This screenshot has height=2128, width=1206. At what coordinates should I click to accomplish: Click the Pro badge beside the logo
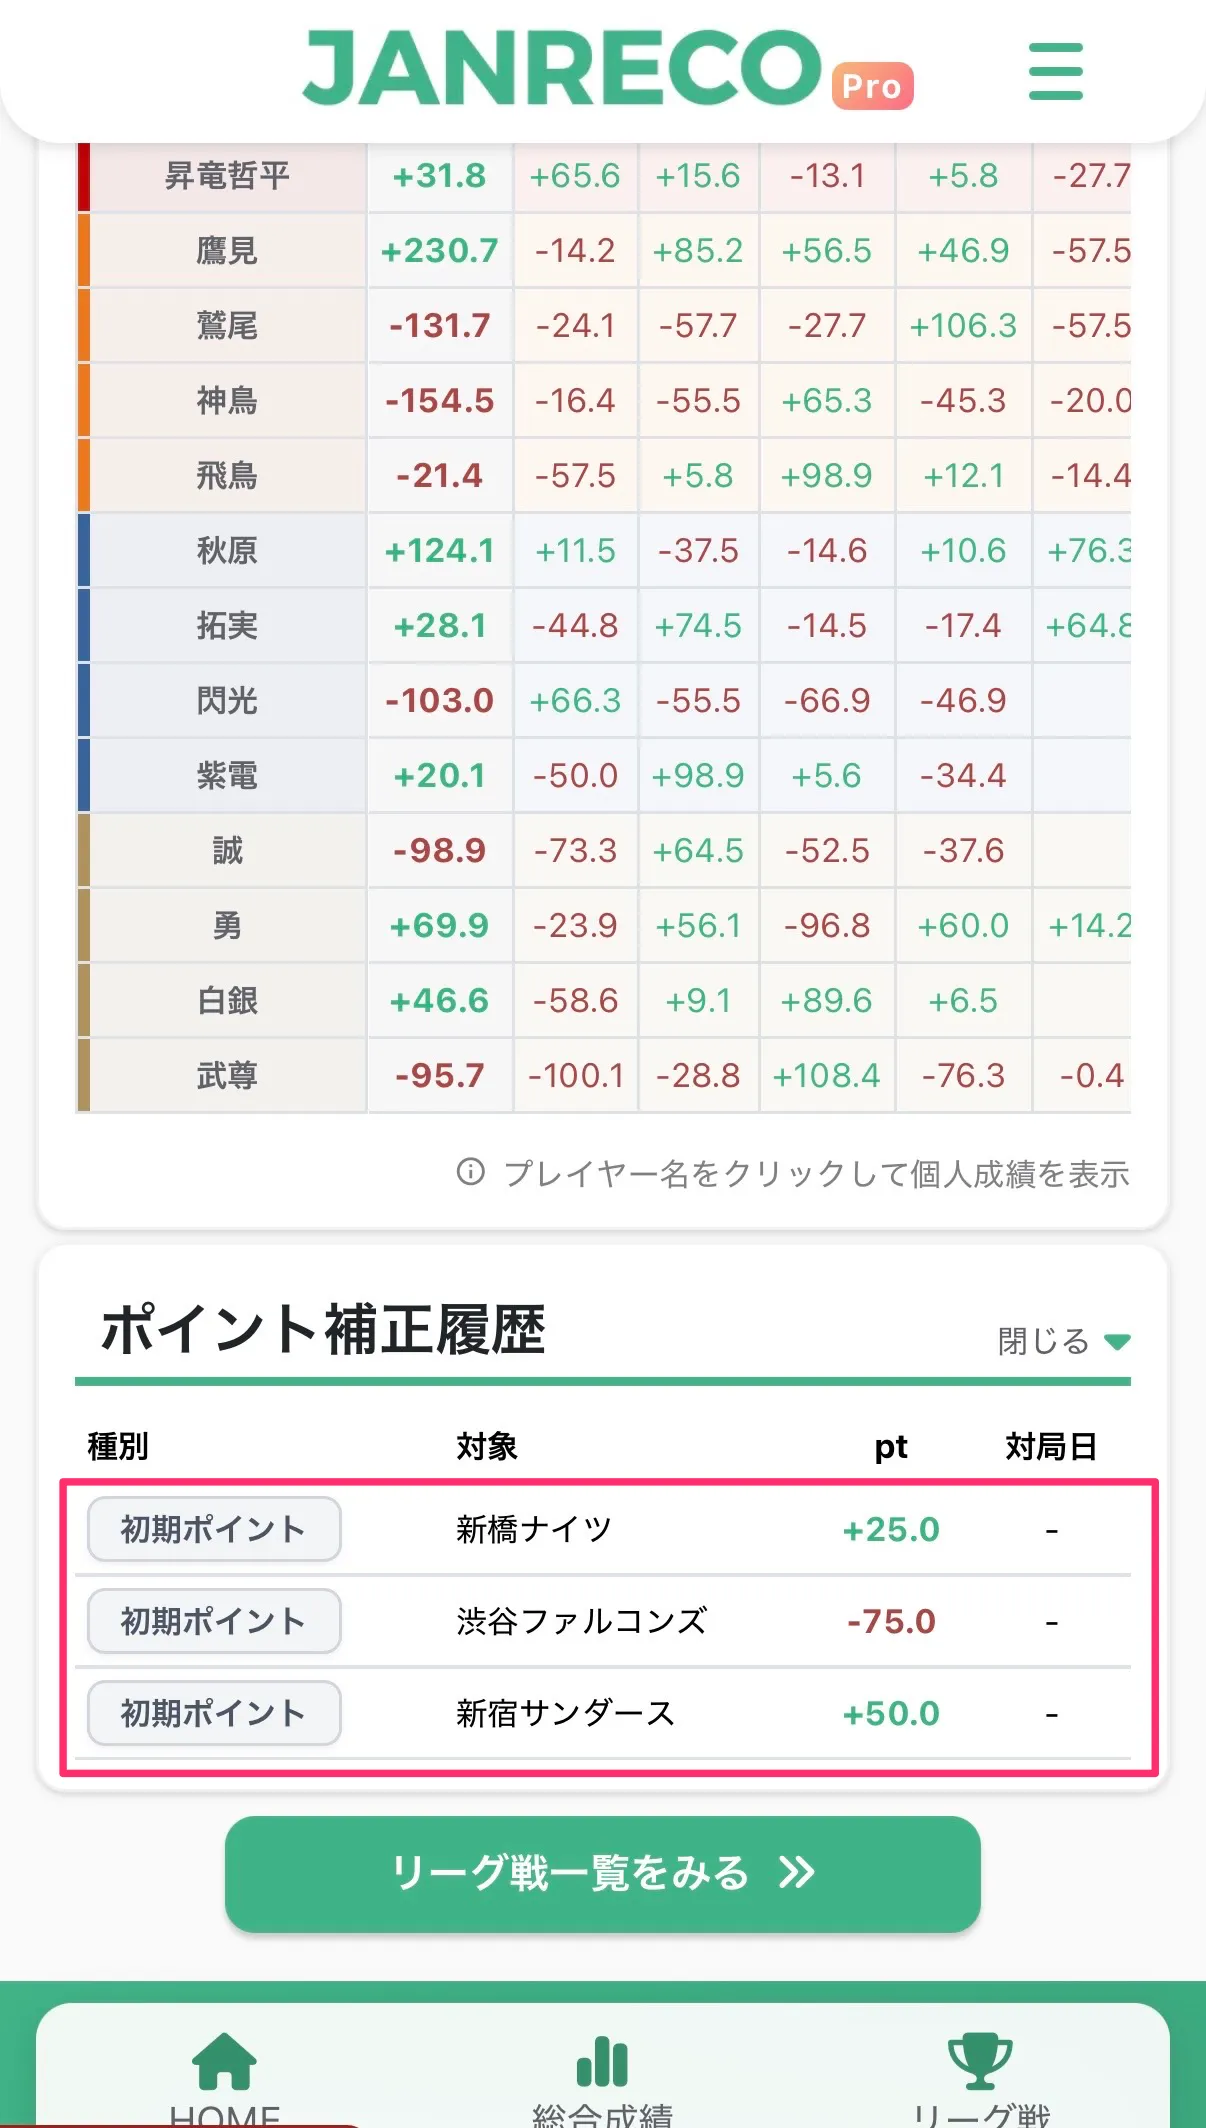pos(872,88)
